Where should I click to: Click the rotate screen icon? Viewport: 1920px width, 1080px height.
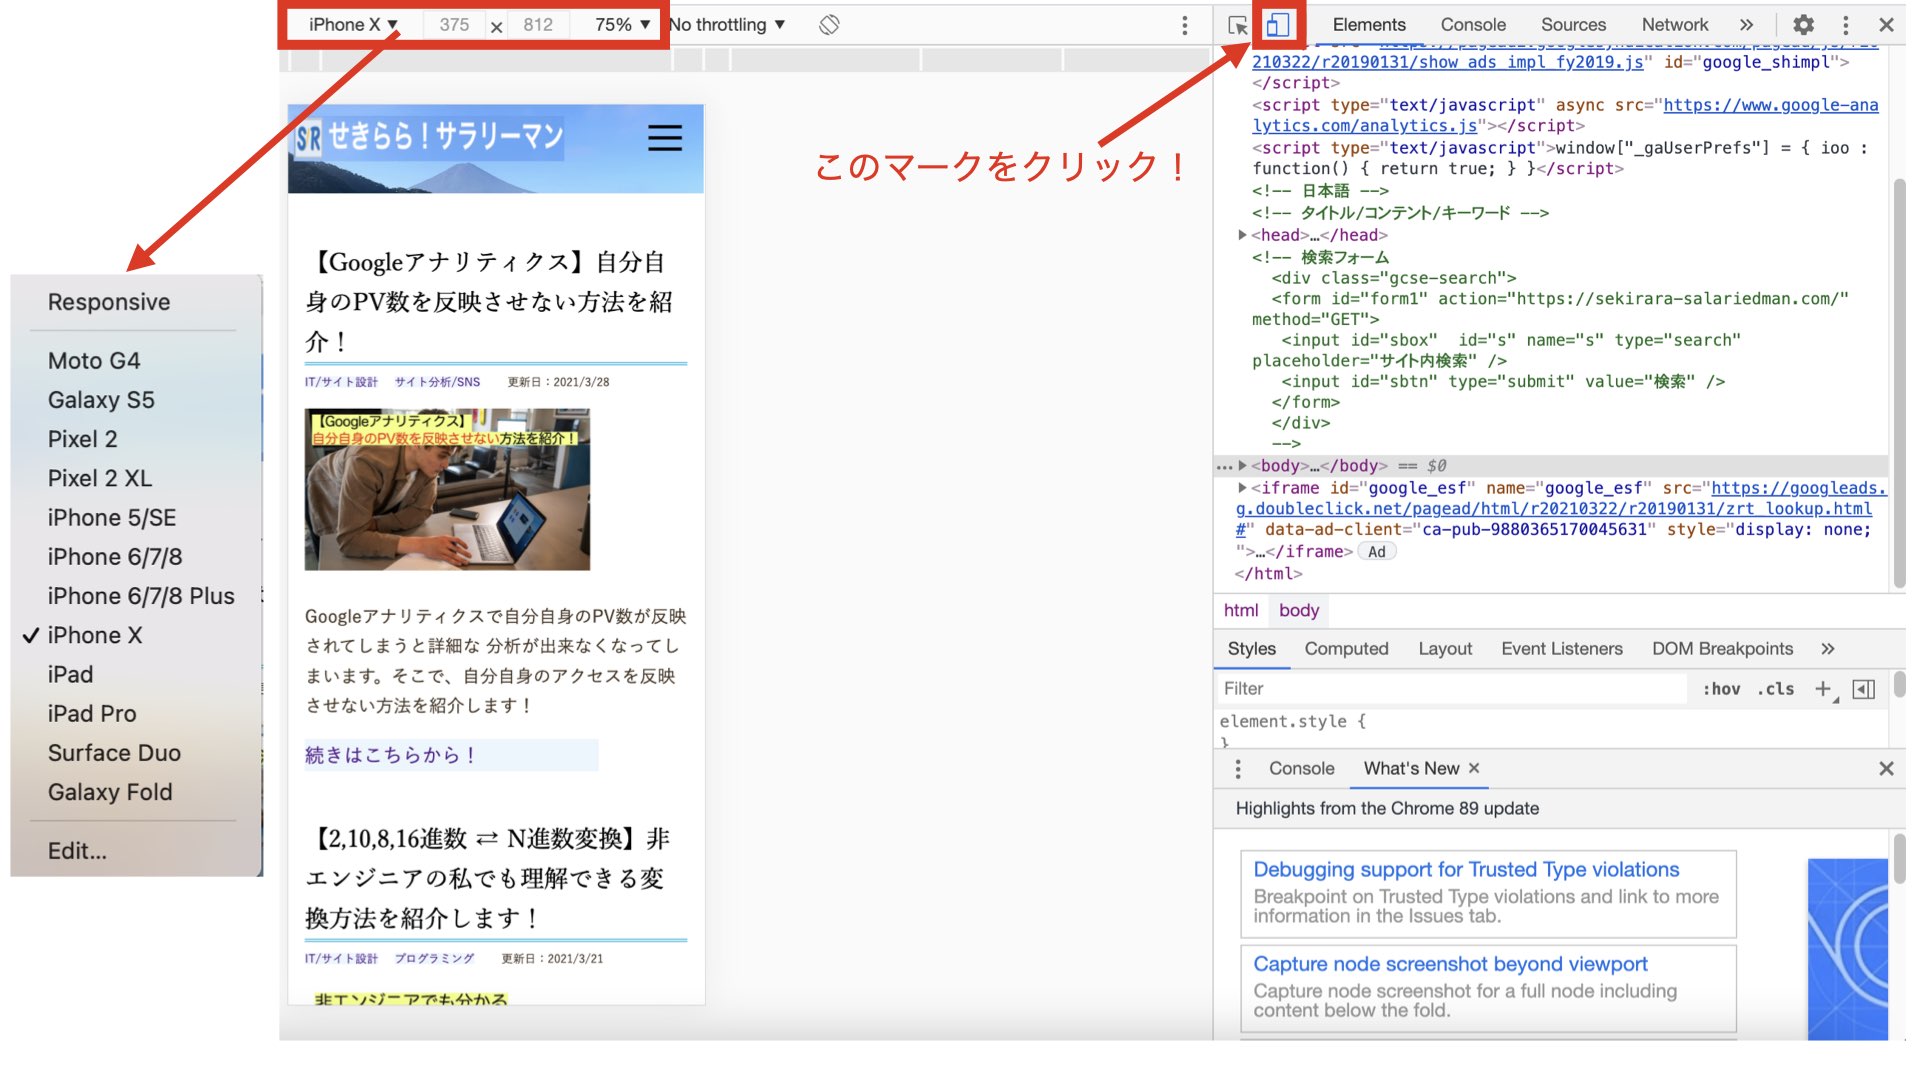pyautogui.click(x=829, y=25)
